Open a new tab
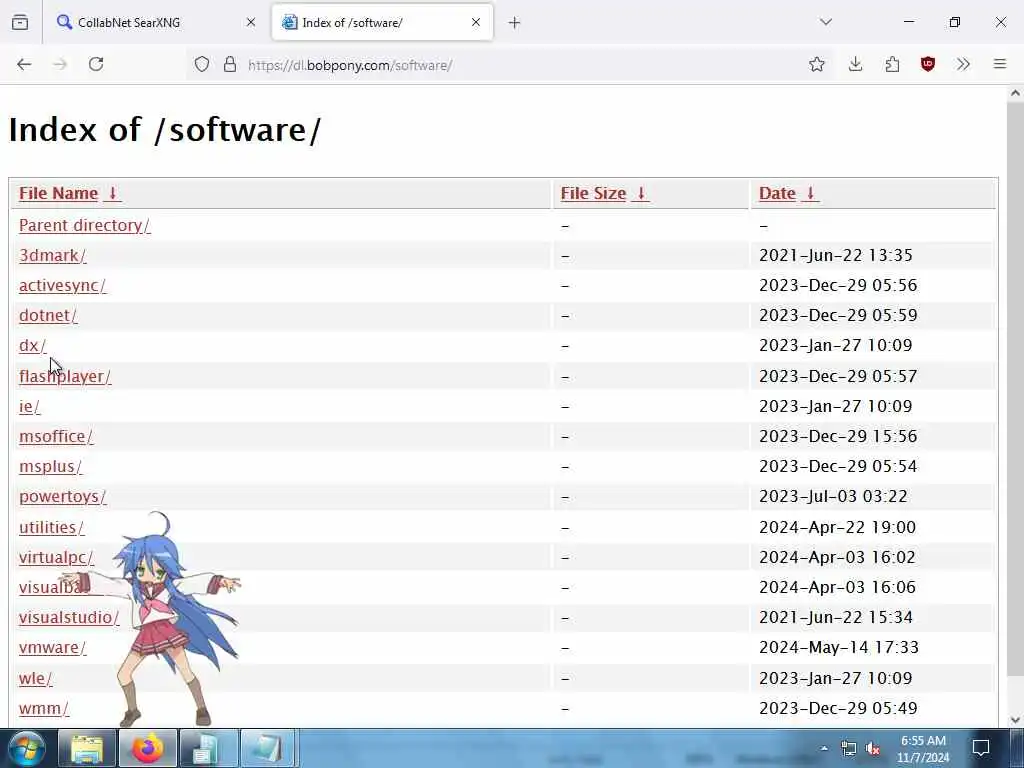This screenshot has width=1024, height=768. [x=515, y=23]
